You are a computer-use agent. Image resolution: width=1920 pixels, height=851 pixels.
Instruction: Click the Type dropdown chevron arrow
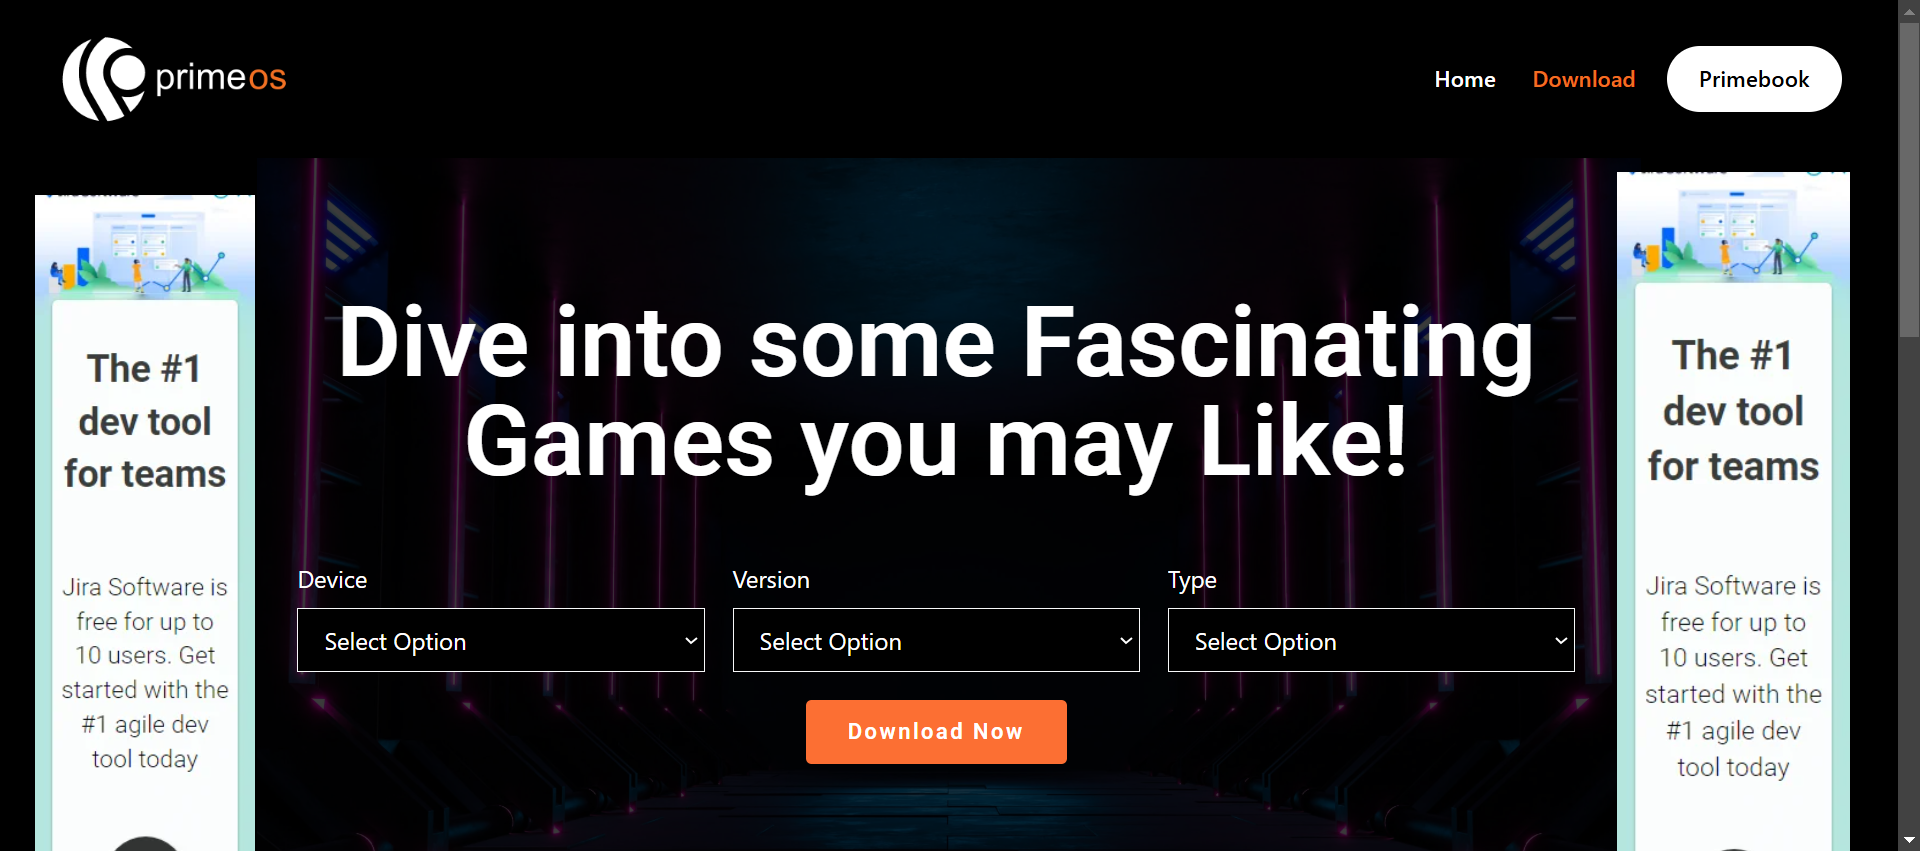click(x=1560, y=641)
